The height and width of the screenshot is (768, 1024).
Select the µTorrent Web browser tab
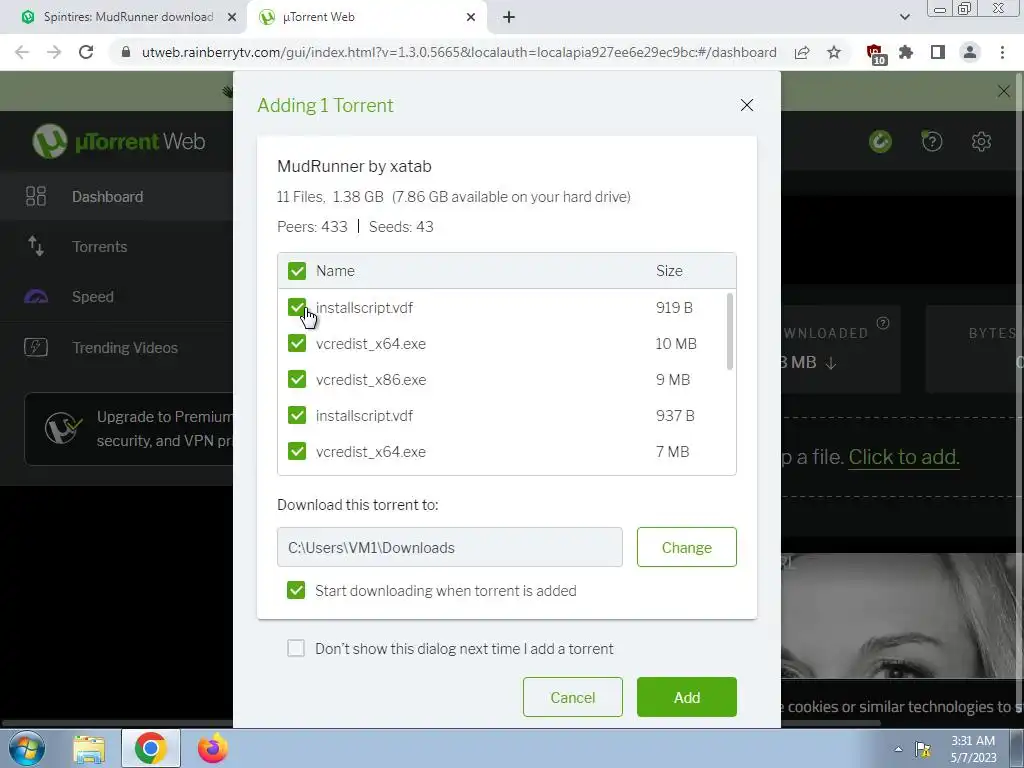coord(366,17)
